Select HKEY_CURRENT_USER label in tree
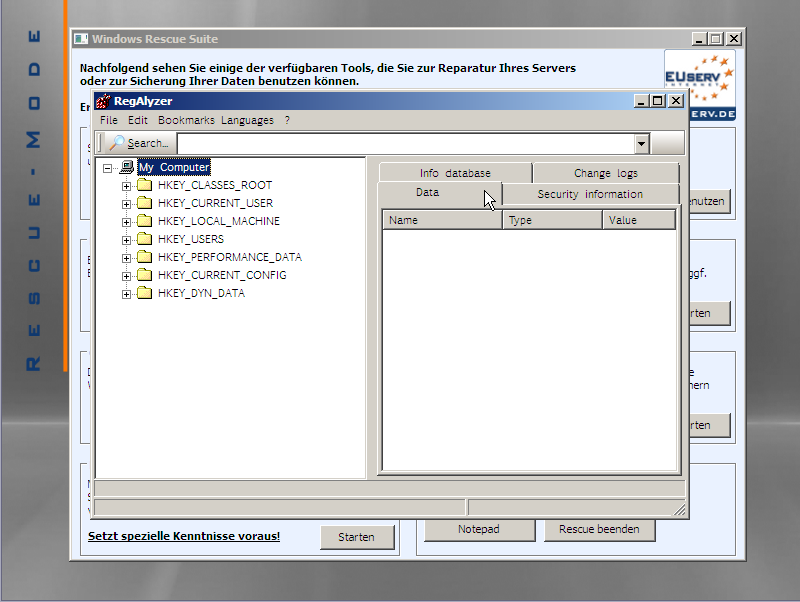Screen dimensions: 800x602 click(215, 203)
